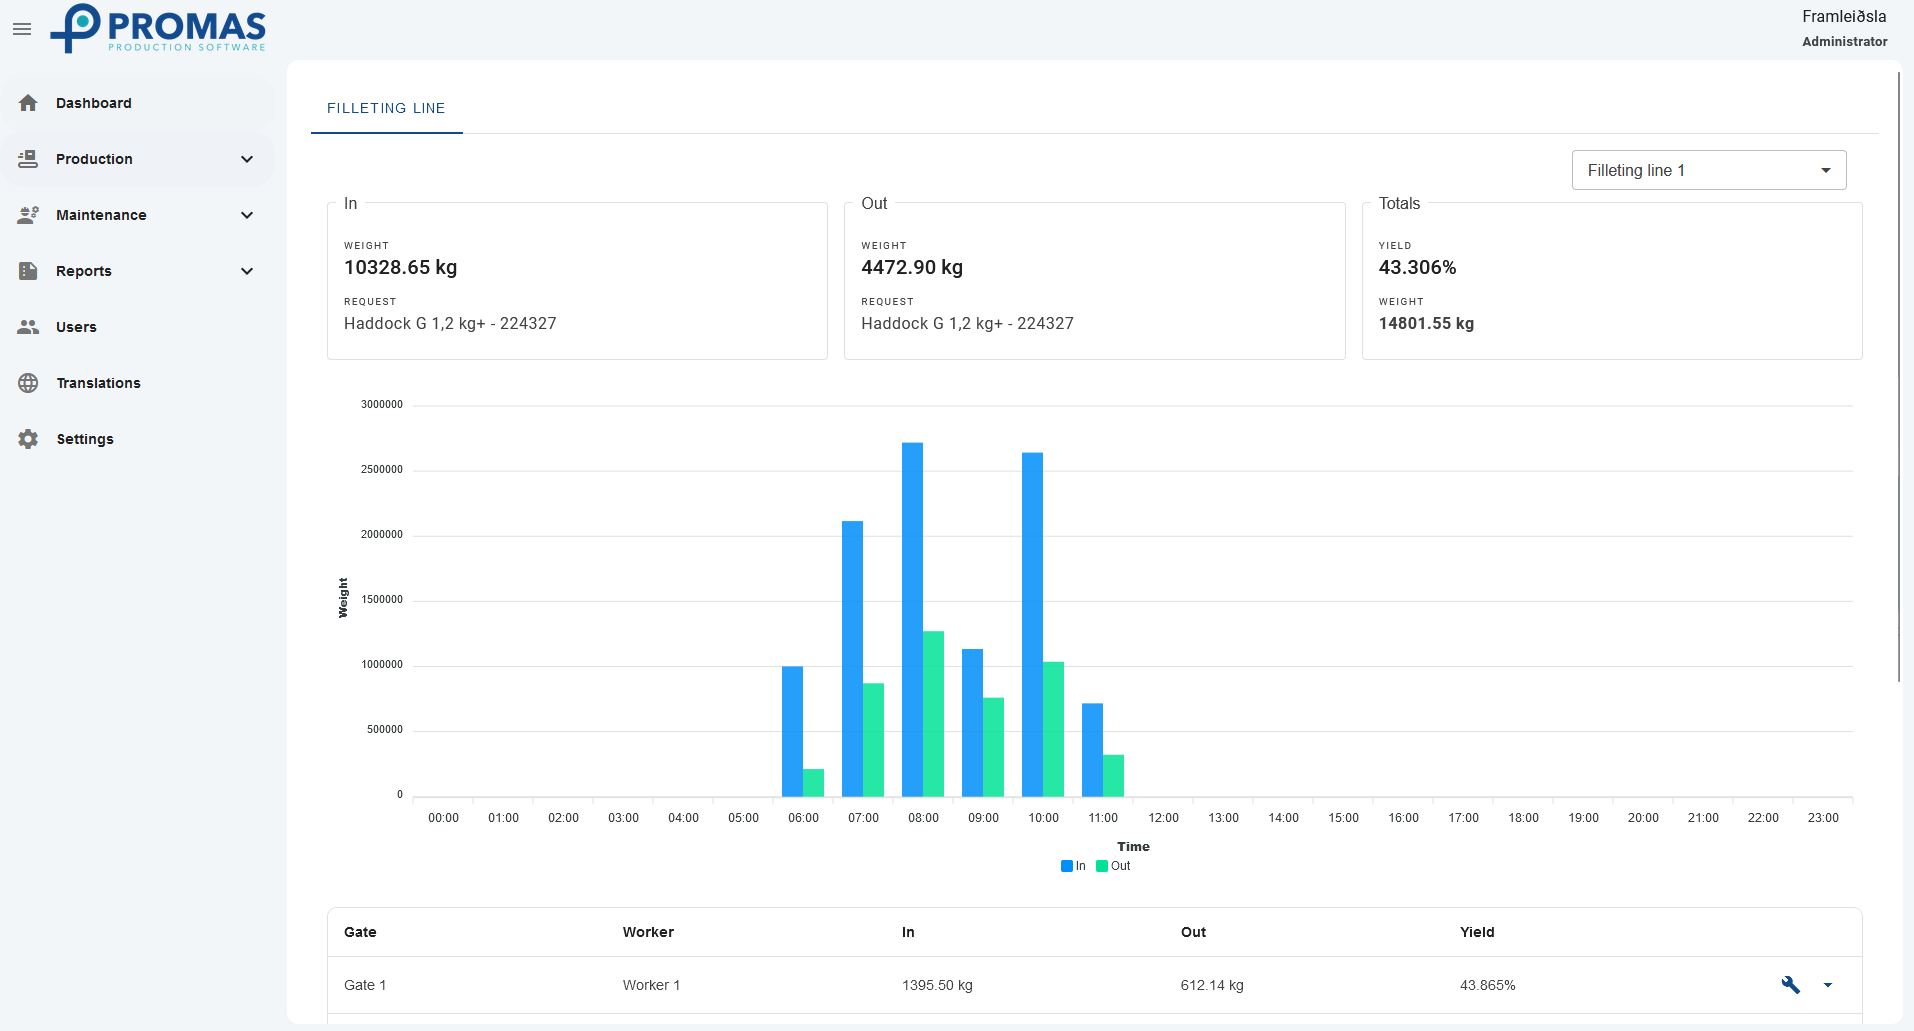Toggle the blue In legend series
The image size is (1914, 1031).
[1073, 866]
